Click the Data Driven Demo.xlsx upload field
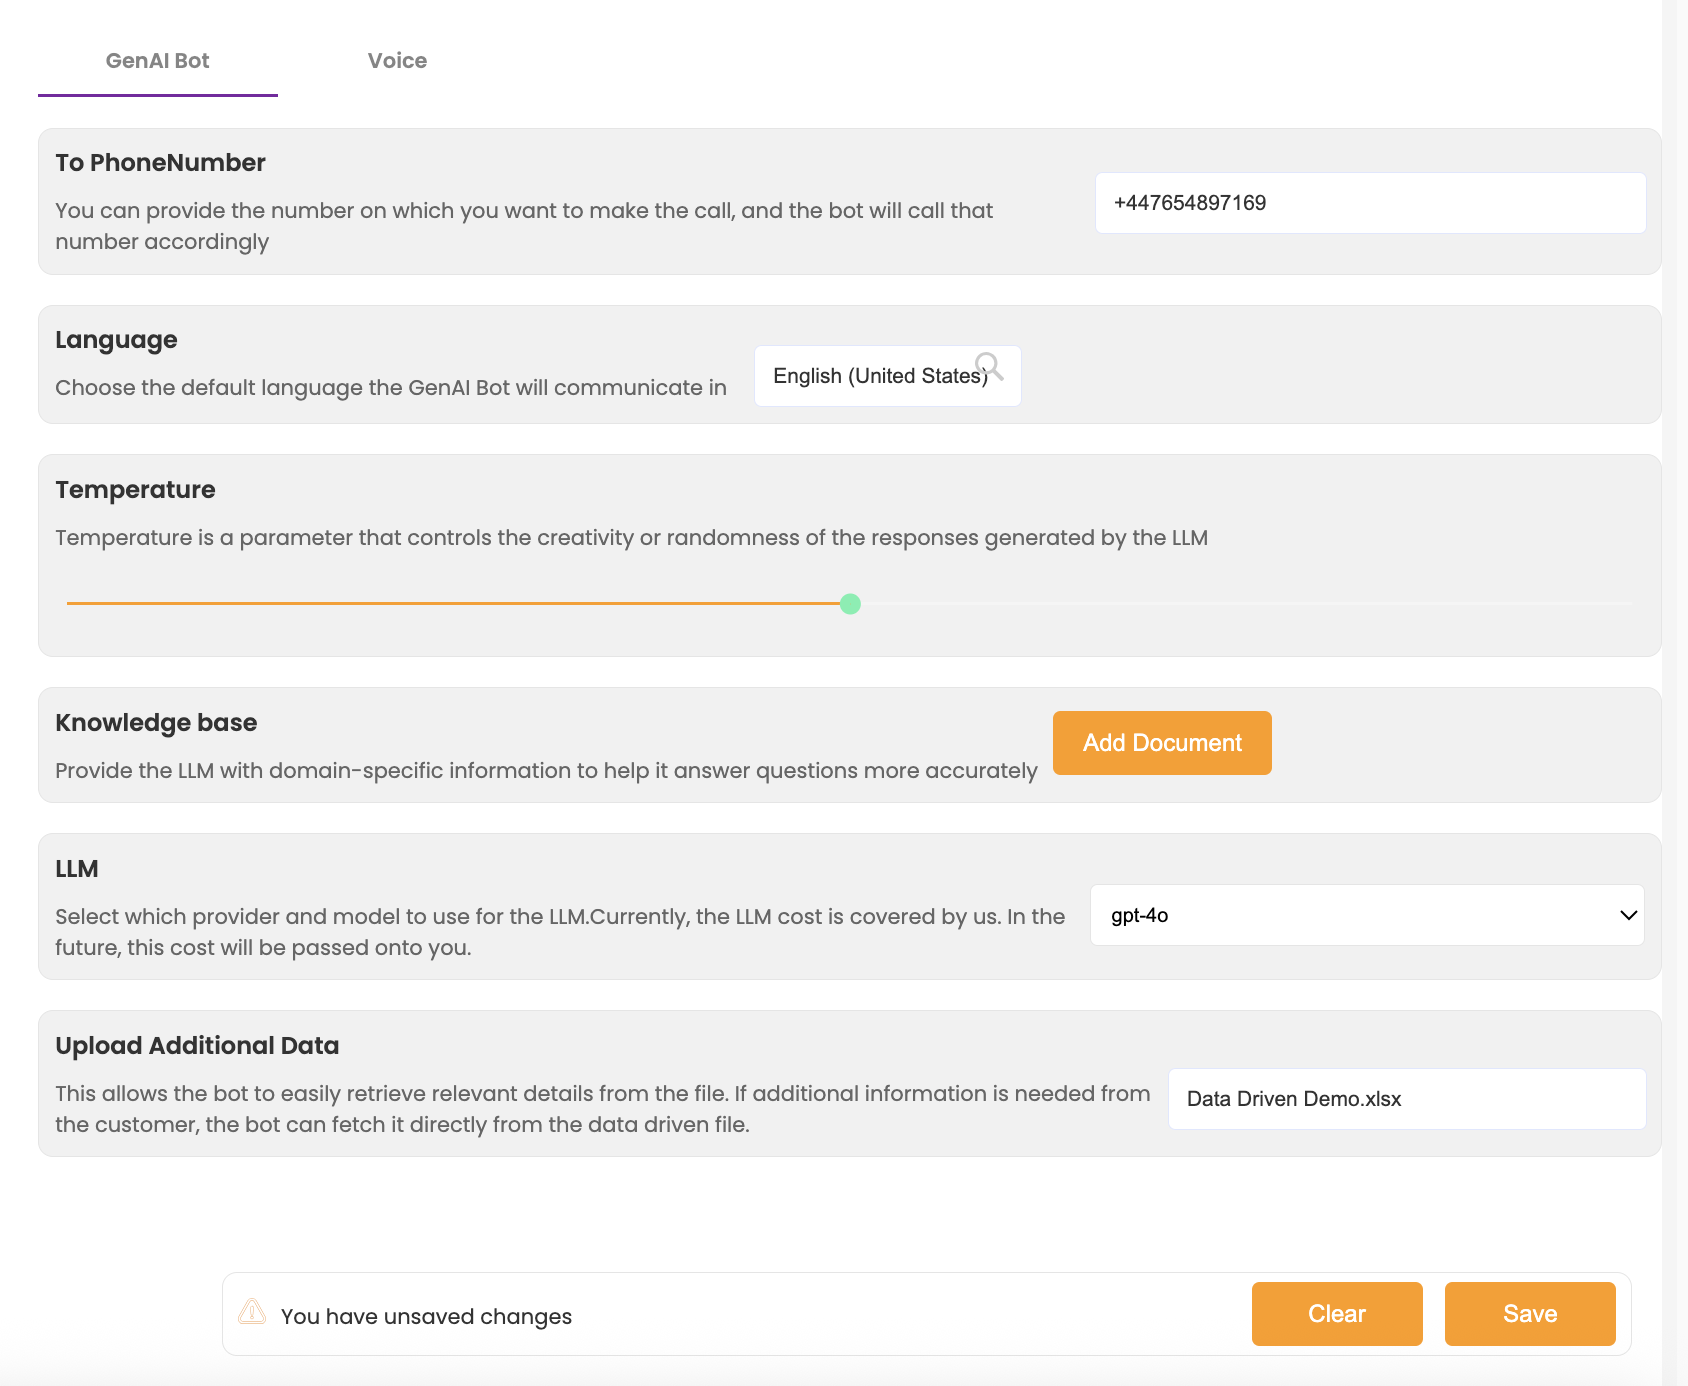The image size is (1688, 1386). [1406, 1099]
